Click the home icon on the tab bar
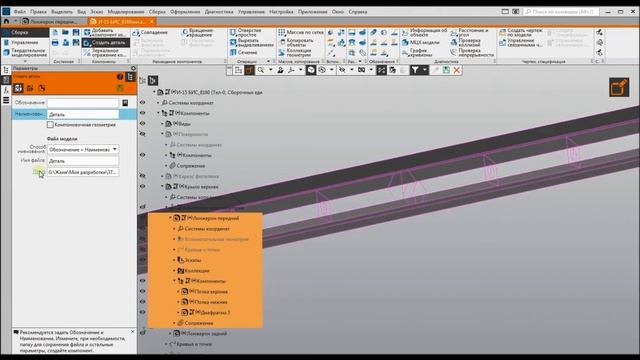Screen dimensions: 640x360 (x=7, y=21)
